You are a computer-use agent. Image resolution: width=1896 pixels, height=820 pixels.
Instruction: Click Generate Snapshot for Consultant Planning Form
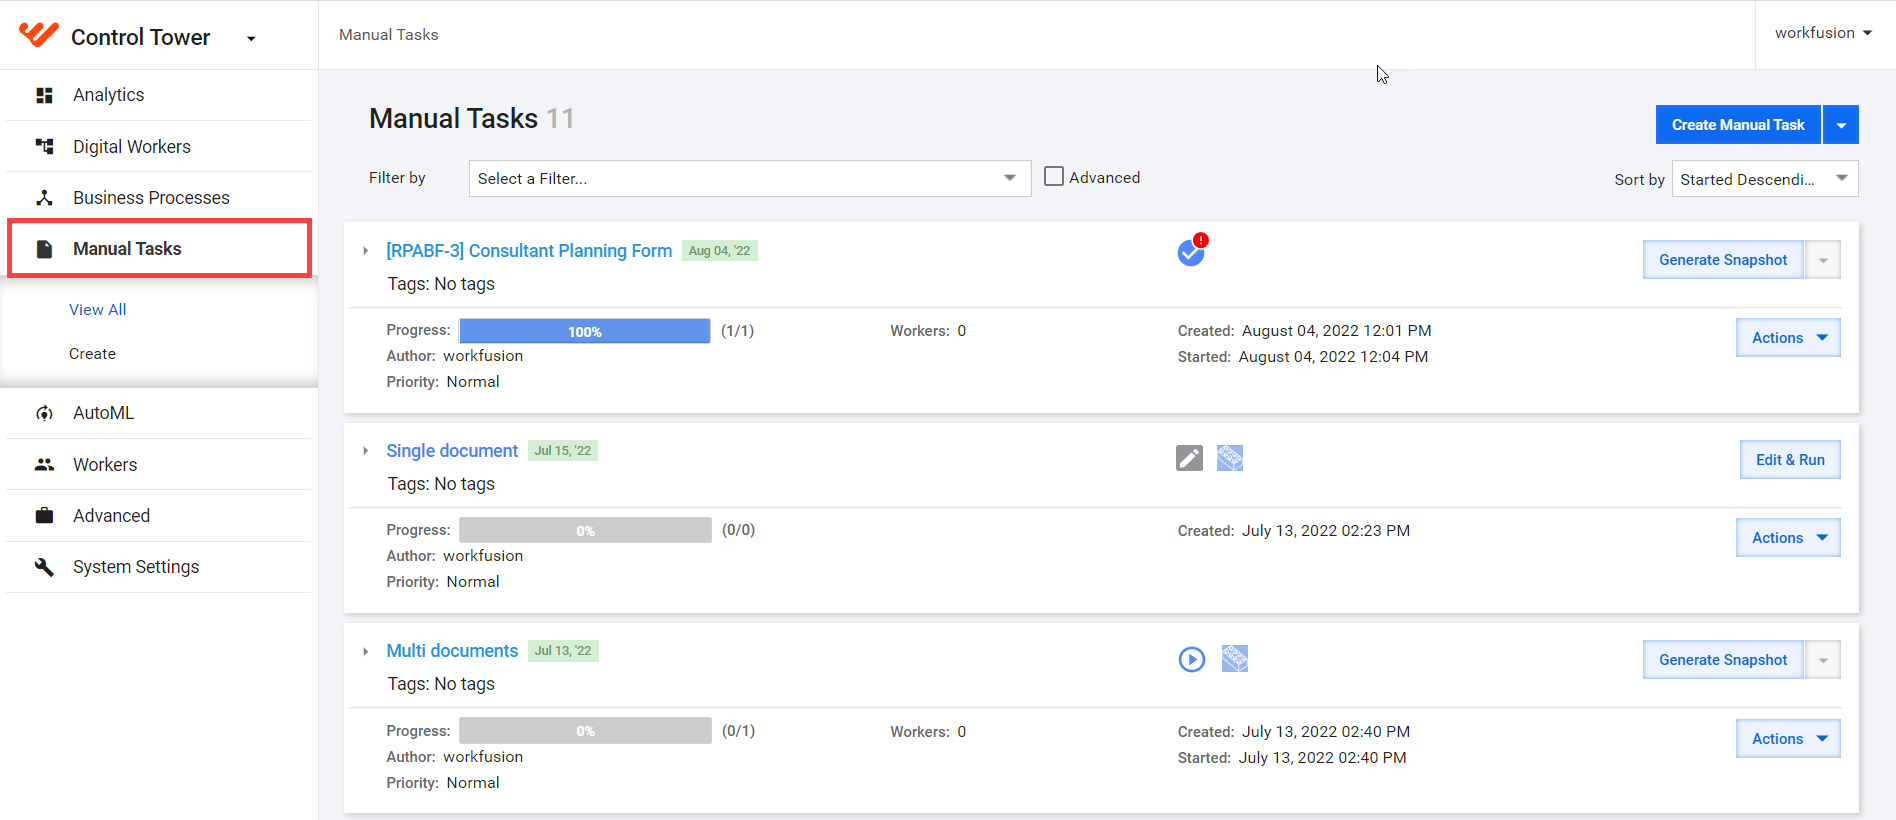pos(1723,260)
